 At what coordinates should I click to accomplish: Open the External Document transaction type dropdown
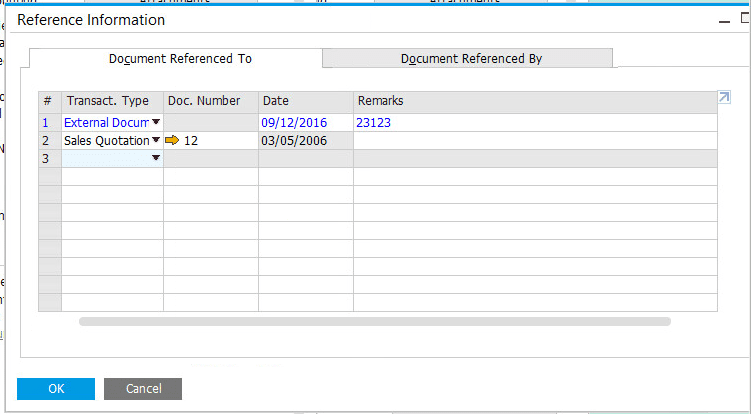tap(155, 122)
